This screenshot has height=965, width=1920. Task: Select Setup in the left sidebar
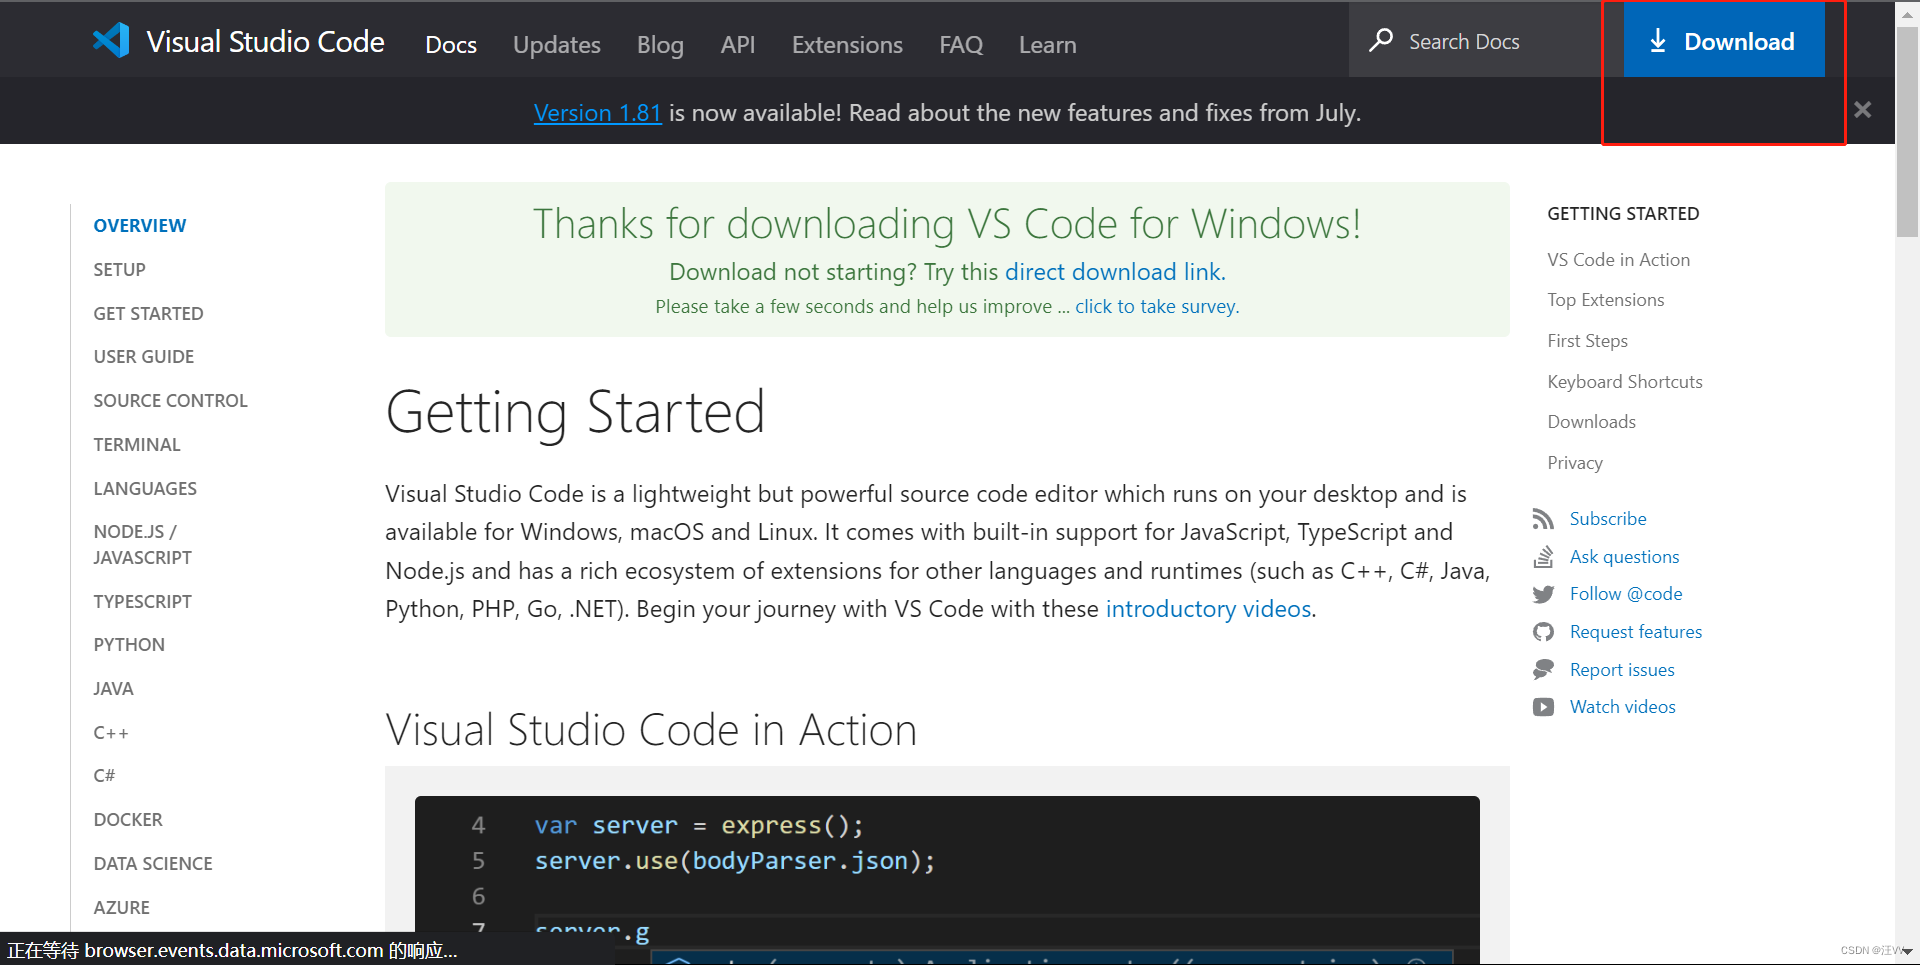pyautogui.click(x=120, y=270)
